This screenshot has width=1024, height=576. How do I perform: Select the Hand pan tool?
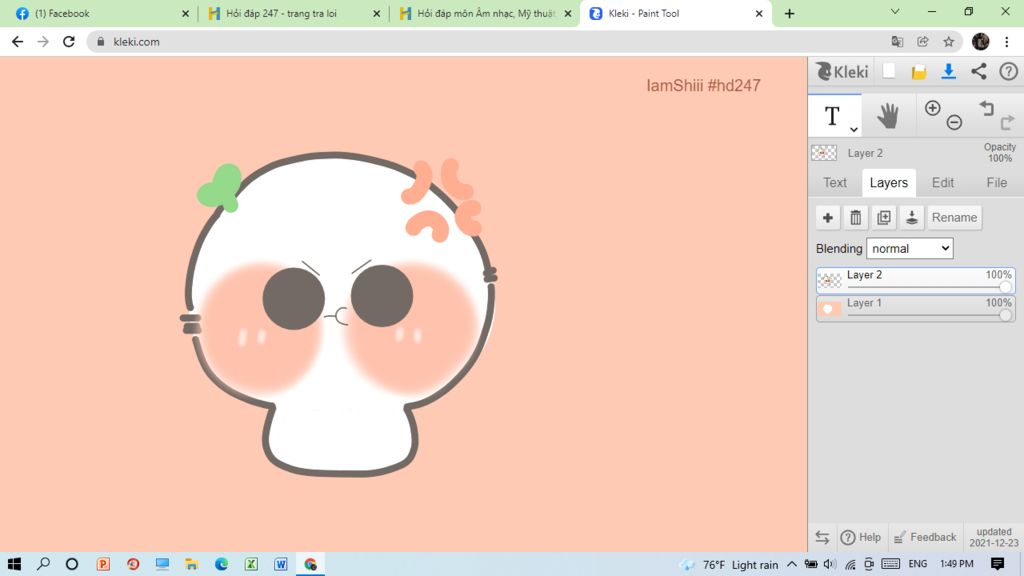click(888, 116)
